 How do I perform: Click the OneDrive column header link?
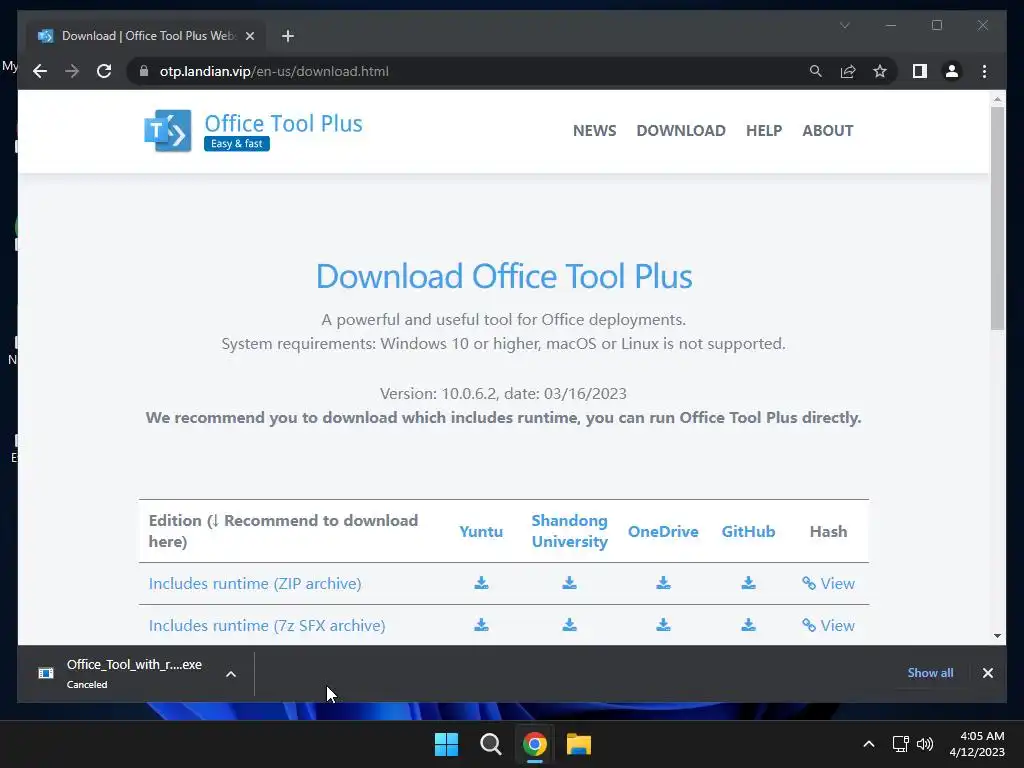tap(664, 532)
